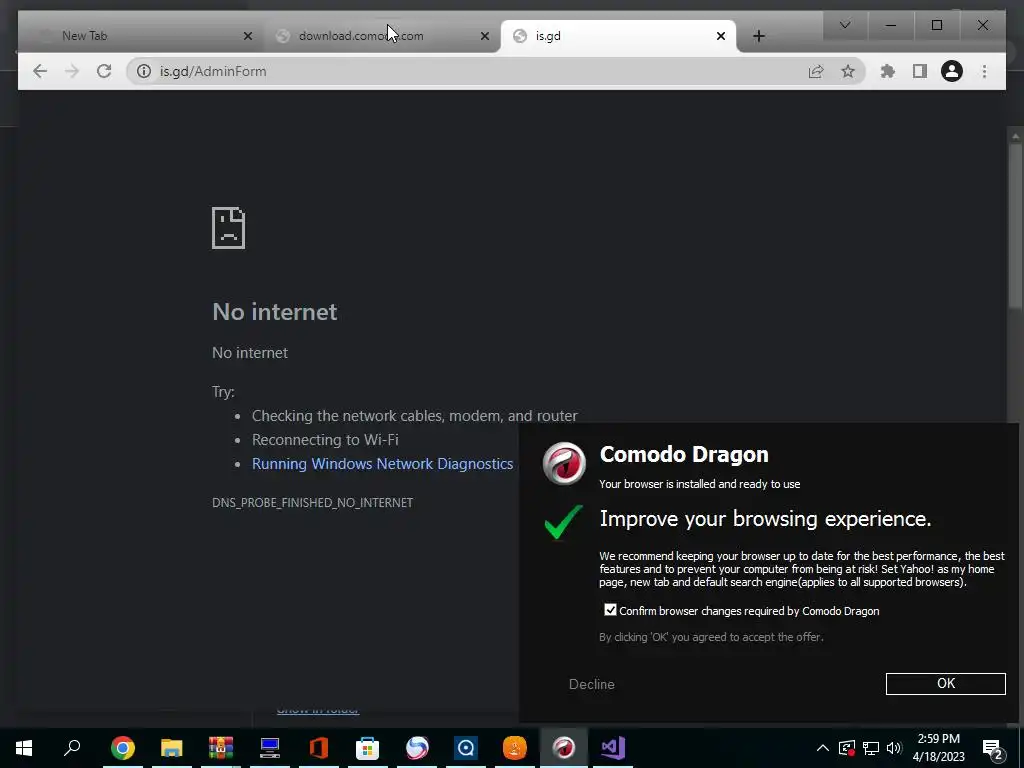Click Comodo Dragon taskbar icon
The image size is (1024, 768).
[564, 748]
